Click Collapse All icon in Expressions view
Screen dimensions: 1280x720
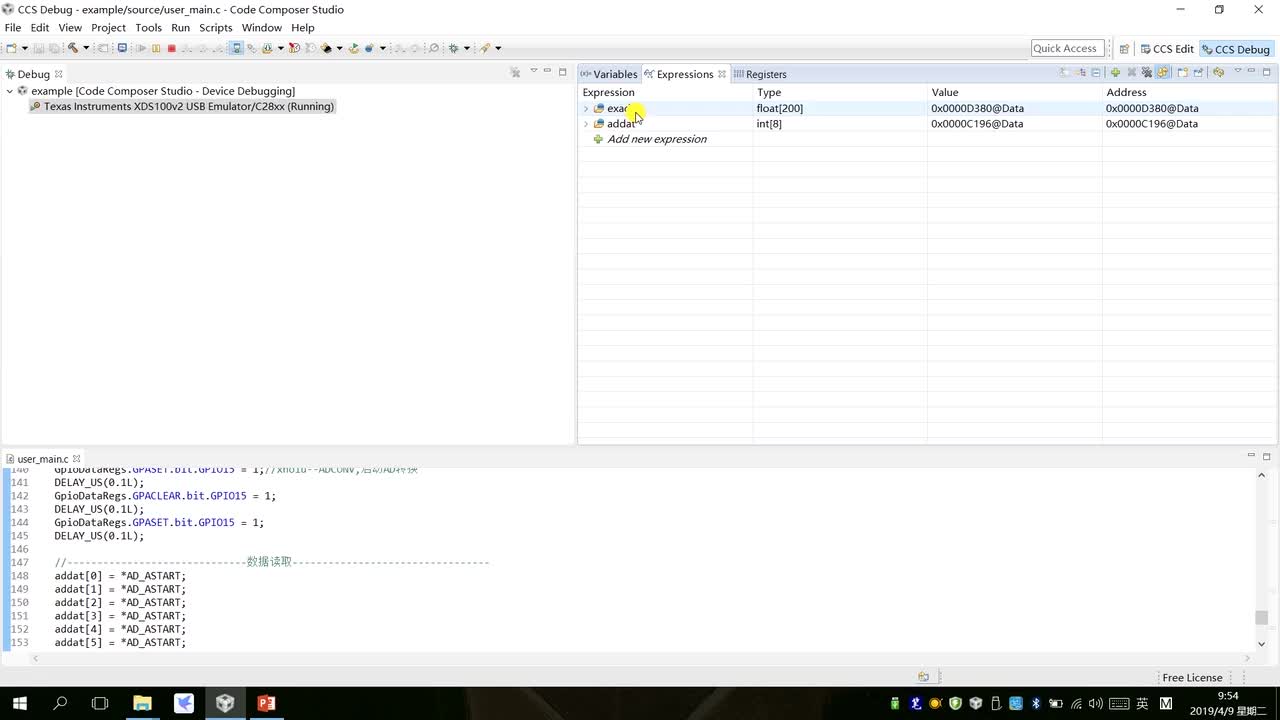(x=1096, y=72)
